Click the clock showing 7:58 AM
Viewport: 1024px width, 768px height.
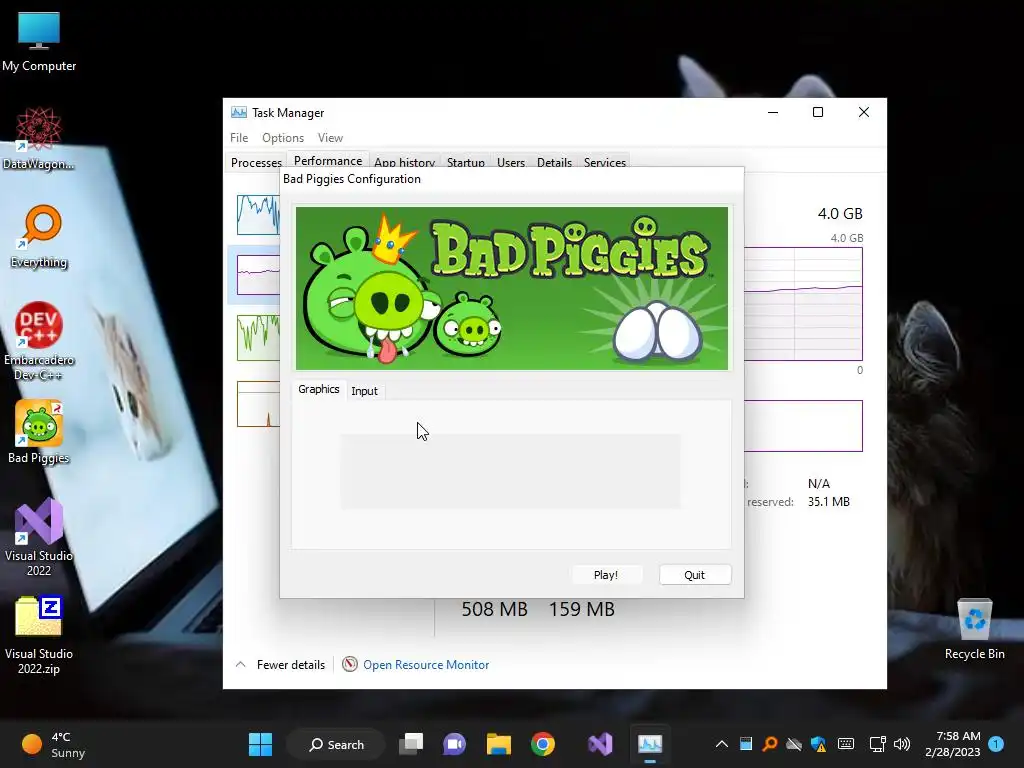[x=953, y=744]
